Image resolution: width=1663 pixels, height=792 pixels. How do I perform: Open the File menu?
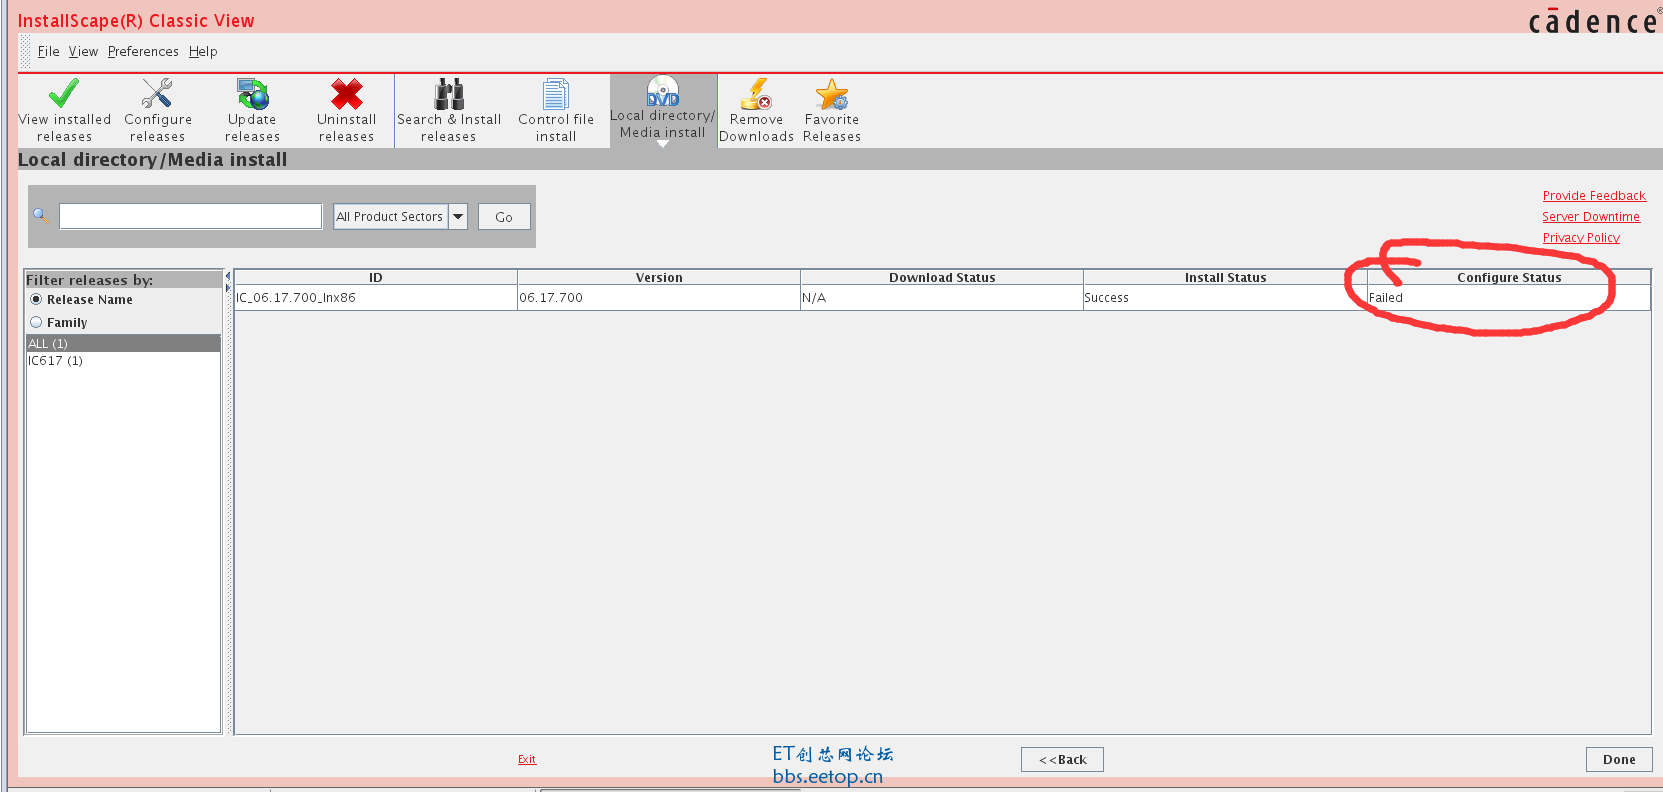(49, 52)
